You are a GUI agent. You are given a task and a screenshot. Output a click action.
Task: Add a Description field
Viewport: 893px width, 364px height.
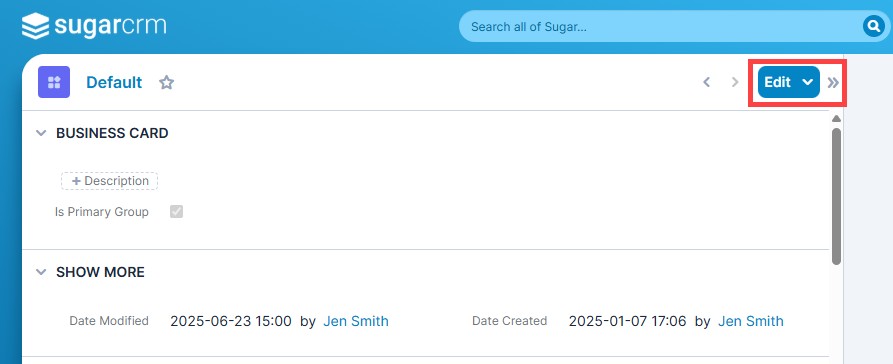click(x=109, y=181)
